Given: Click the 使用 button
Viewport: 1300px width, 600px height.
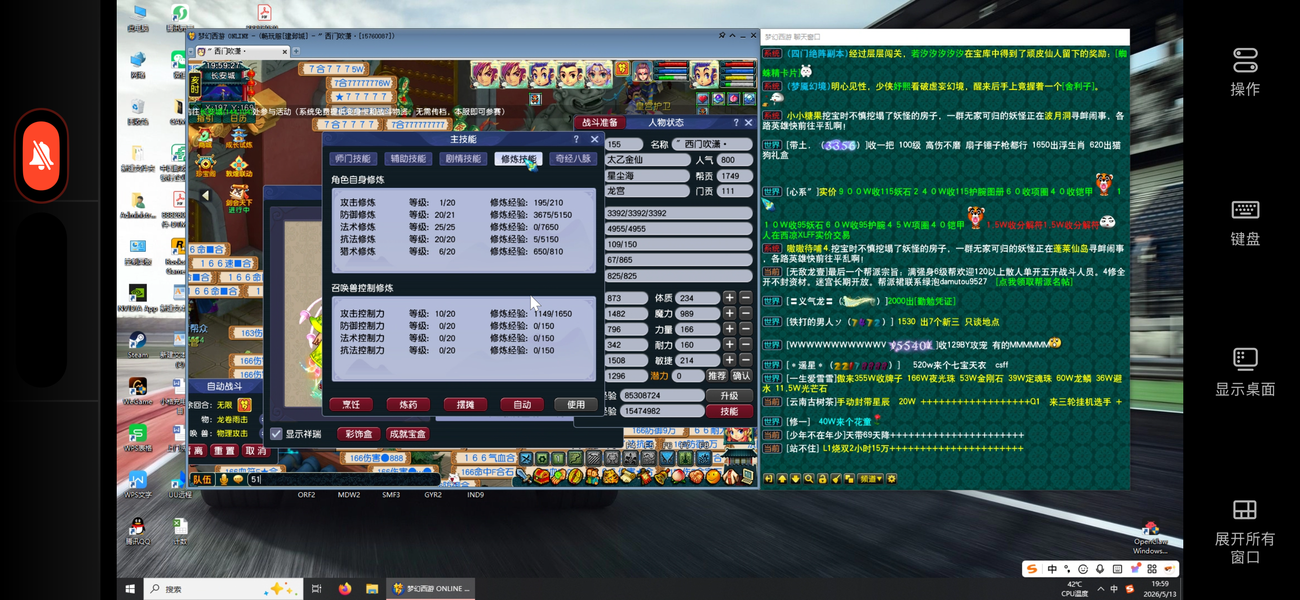Looking at the screenshot, I should click(576, 405).
